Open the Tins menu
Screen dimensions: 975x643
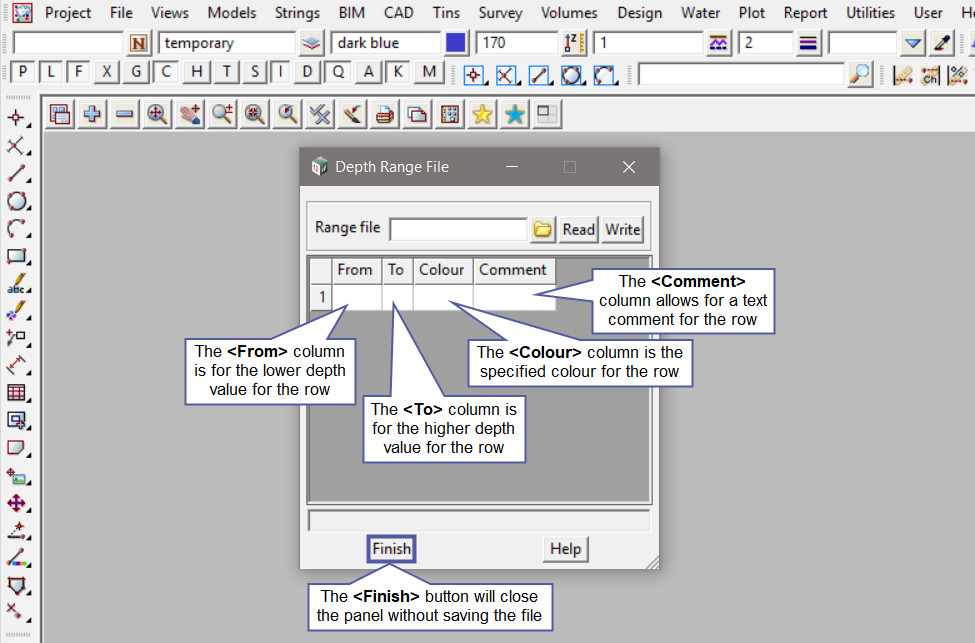446,13
